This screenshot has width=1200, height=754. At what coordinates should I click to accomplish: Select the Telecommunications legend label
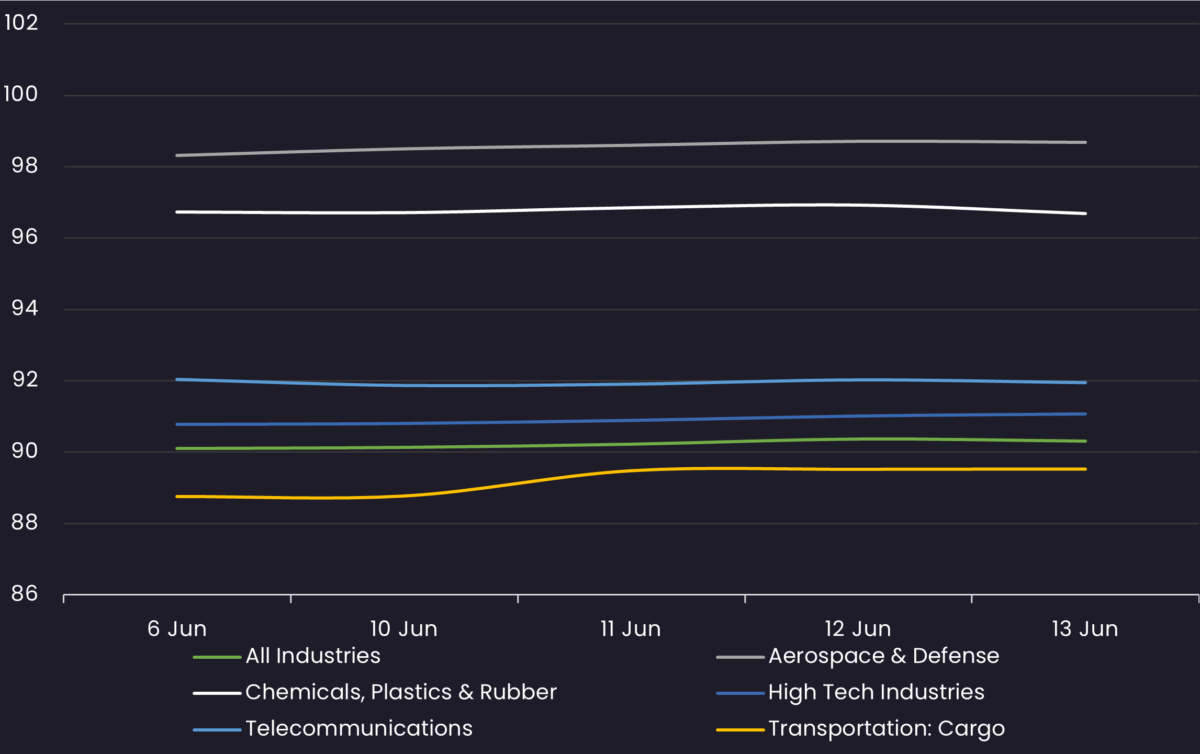(359, 727)
